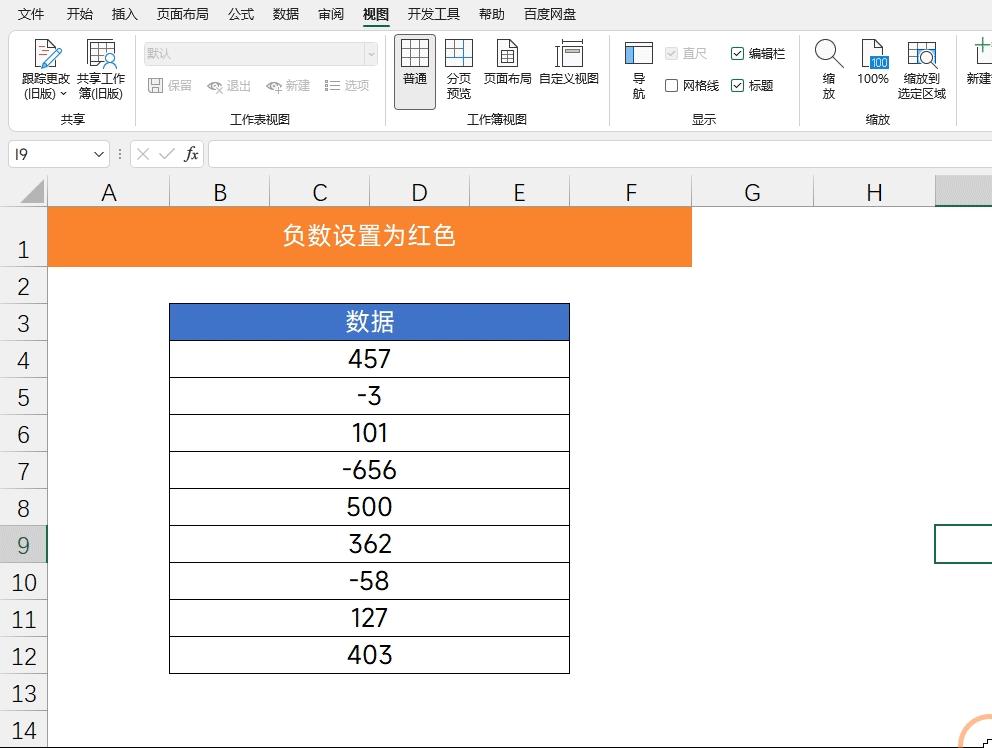992x748 pixels.
Task: Click the 缩放 (Zoom) icon
Action: pyautogui.click(x=828, y=68)
